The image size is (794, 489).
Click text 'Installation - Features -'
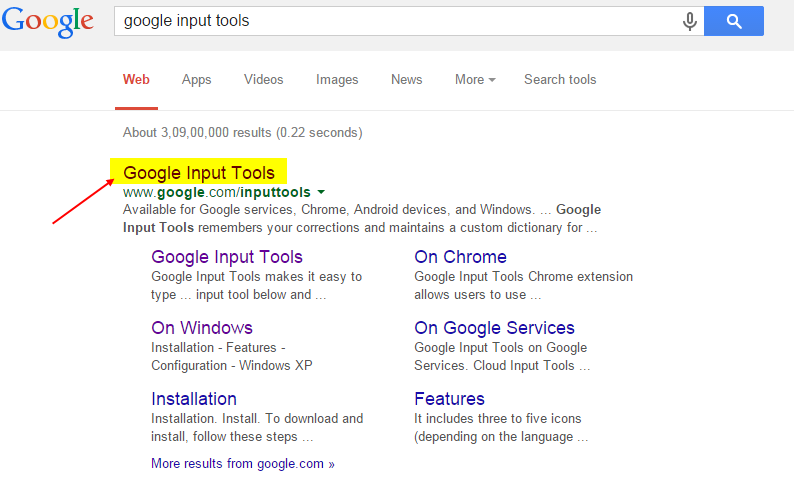pyautogui.click(x=218, y=348)
